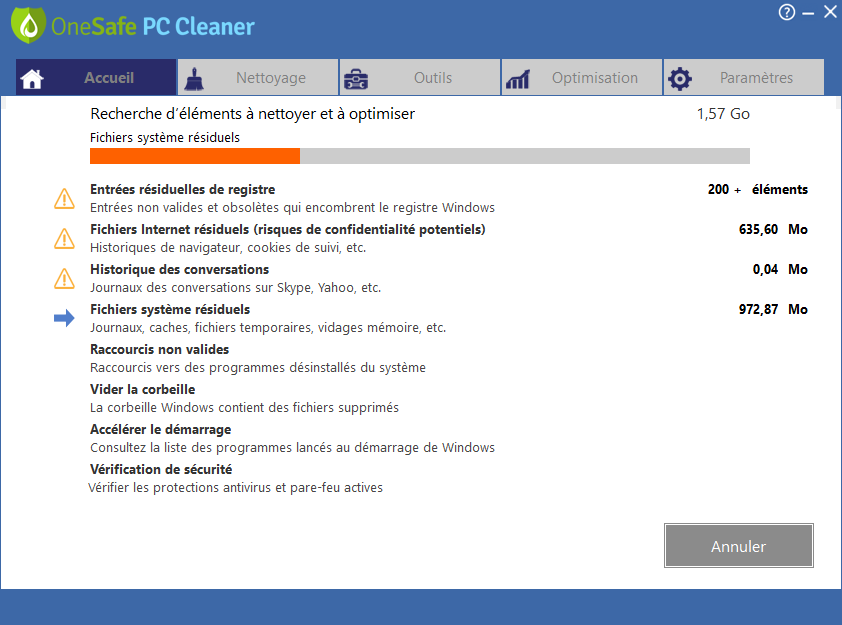Click the broom icon on Nettoyage tab

[x=194, y=78]
